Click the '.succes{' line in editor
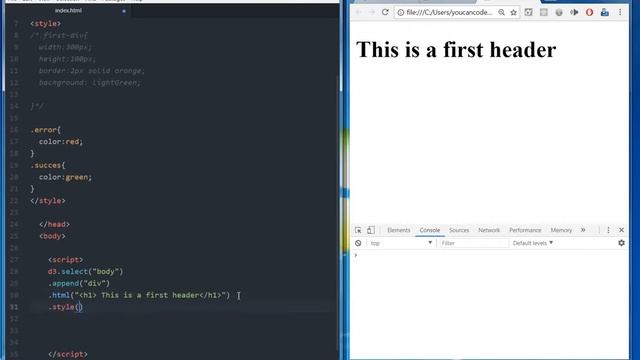Viewport: 640px width, 360px height. 48,165
